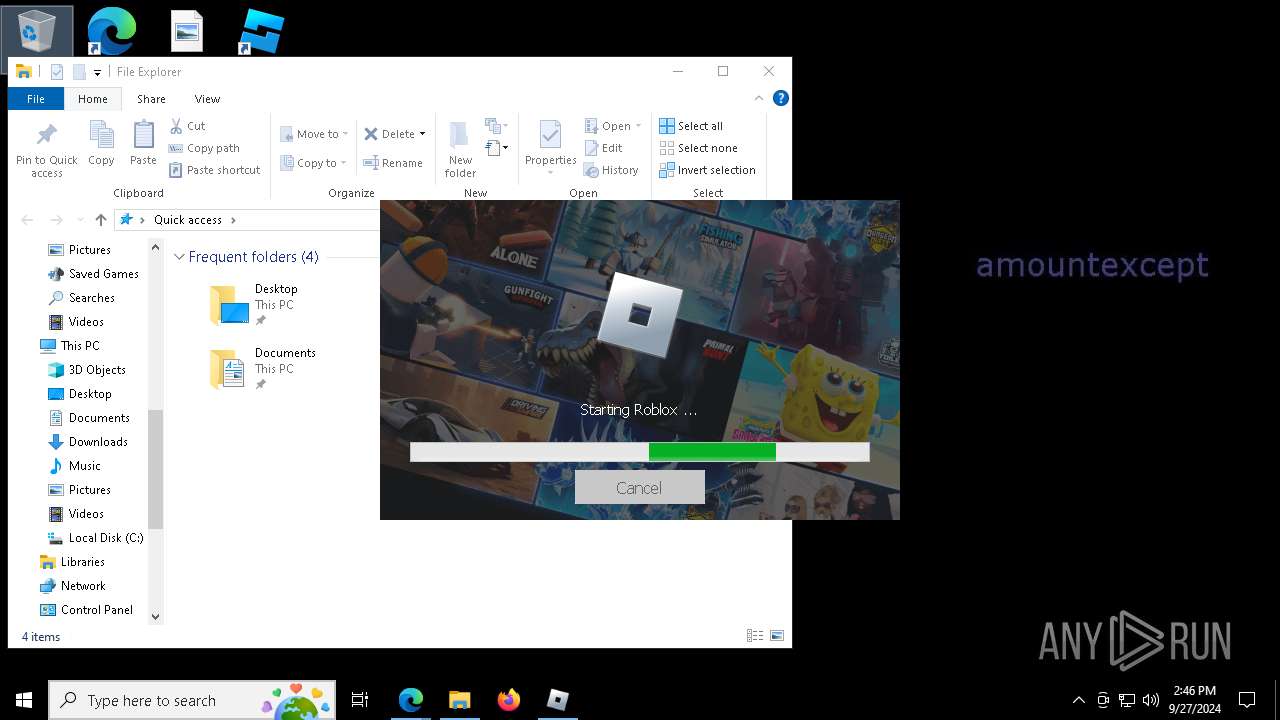Screen dimensions: 1280x720
Task: Open the Open command dropdown arrow
Action: [638, 126]
